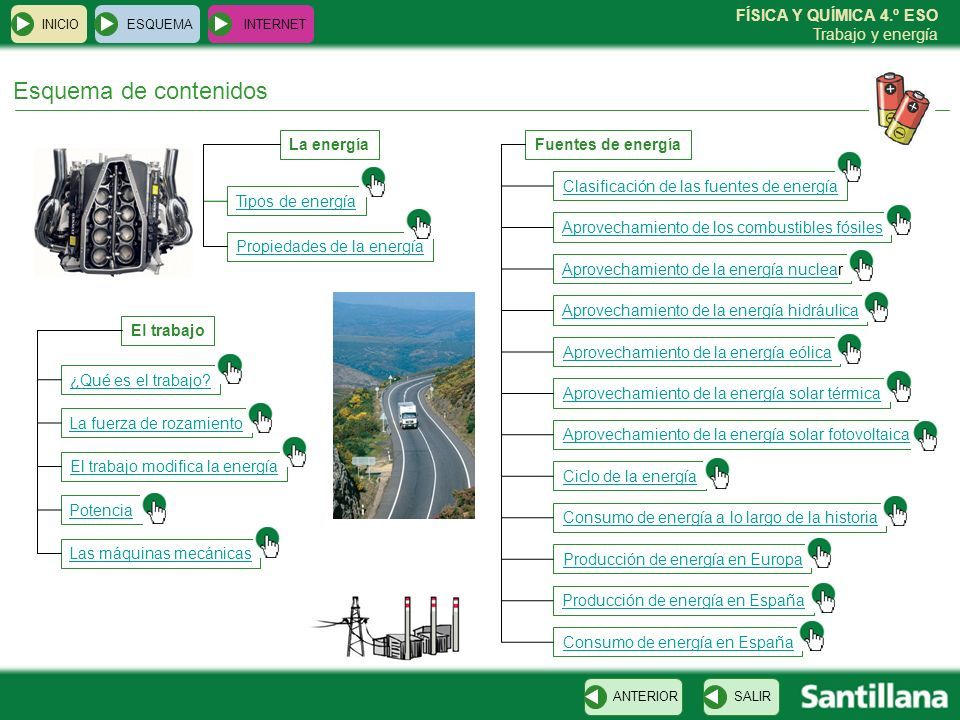Click hand icon beside Clasificación de las fuentes de energía
The image size is (960, 720).
click(850, 167)
